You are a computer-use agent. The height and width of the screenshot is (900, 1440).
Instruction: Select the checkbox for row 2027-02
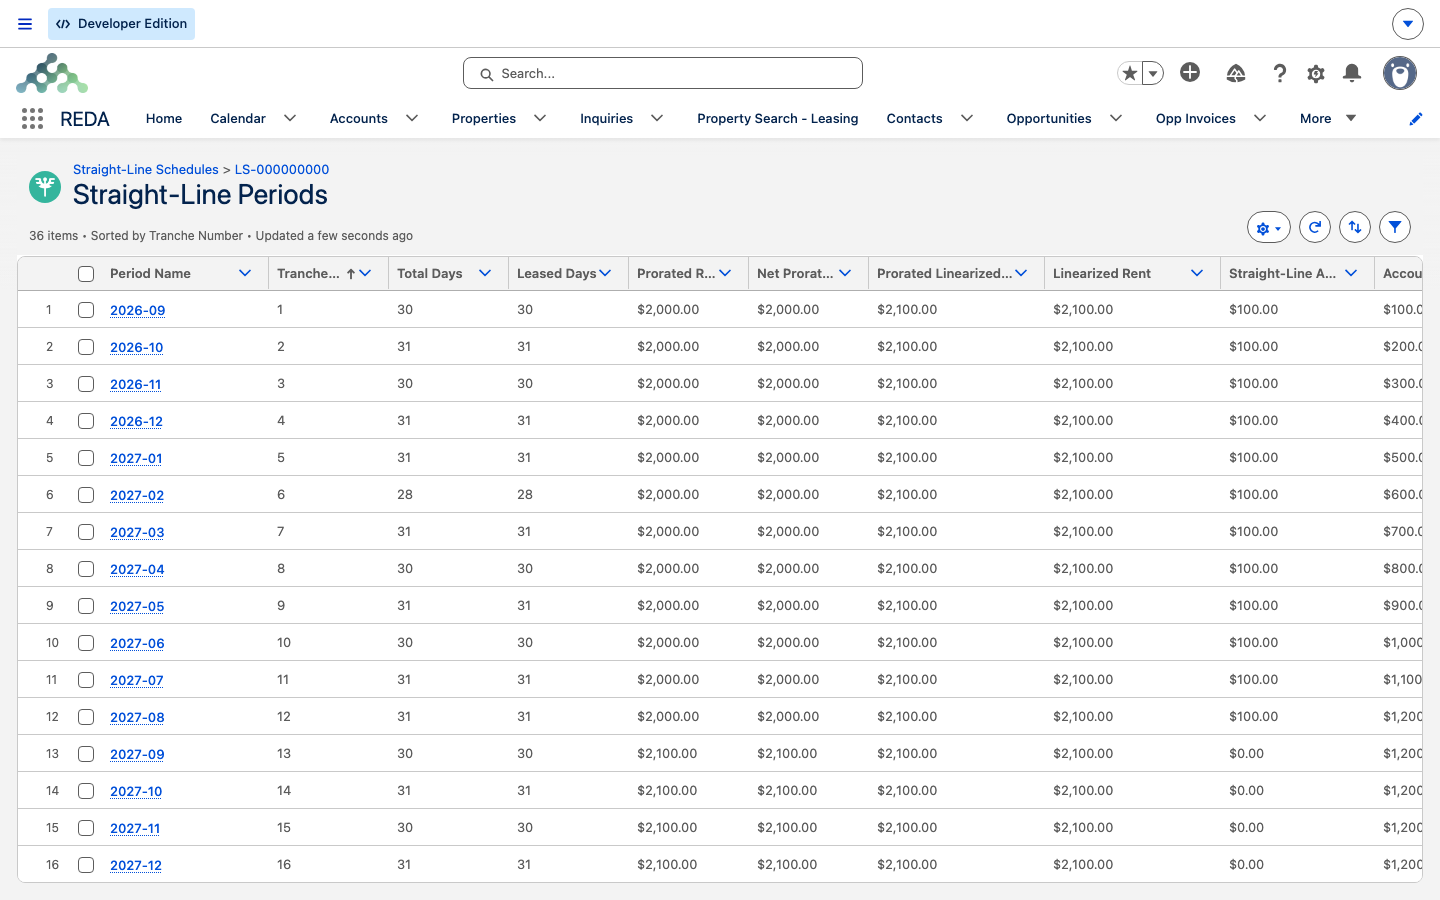click(x=86, y=495)
